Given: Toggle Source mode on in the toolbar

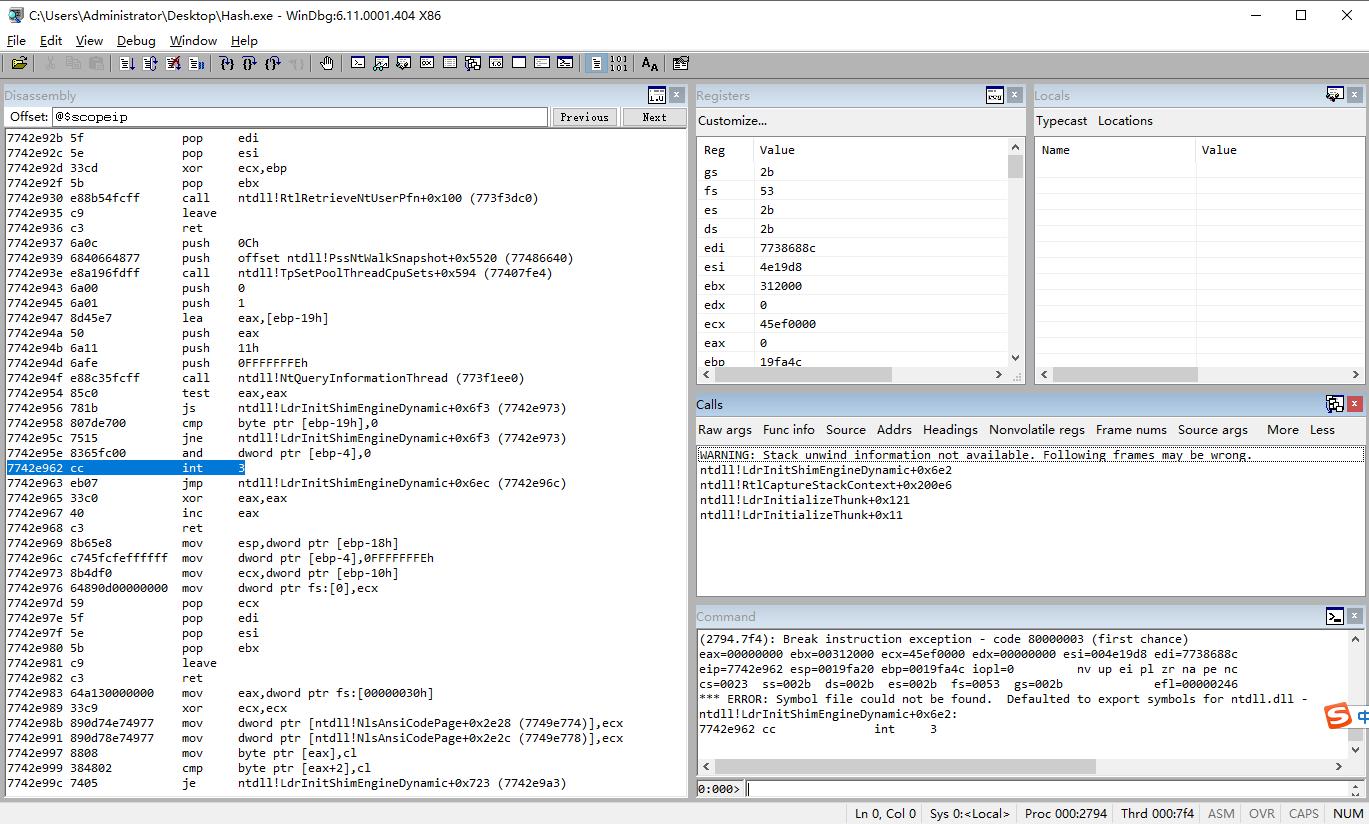Looking at the screenshot, I should click(x=596, y=63).
